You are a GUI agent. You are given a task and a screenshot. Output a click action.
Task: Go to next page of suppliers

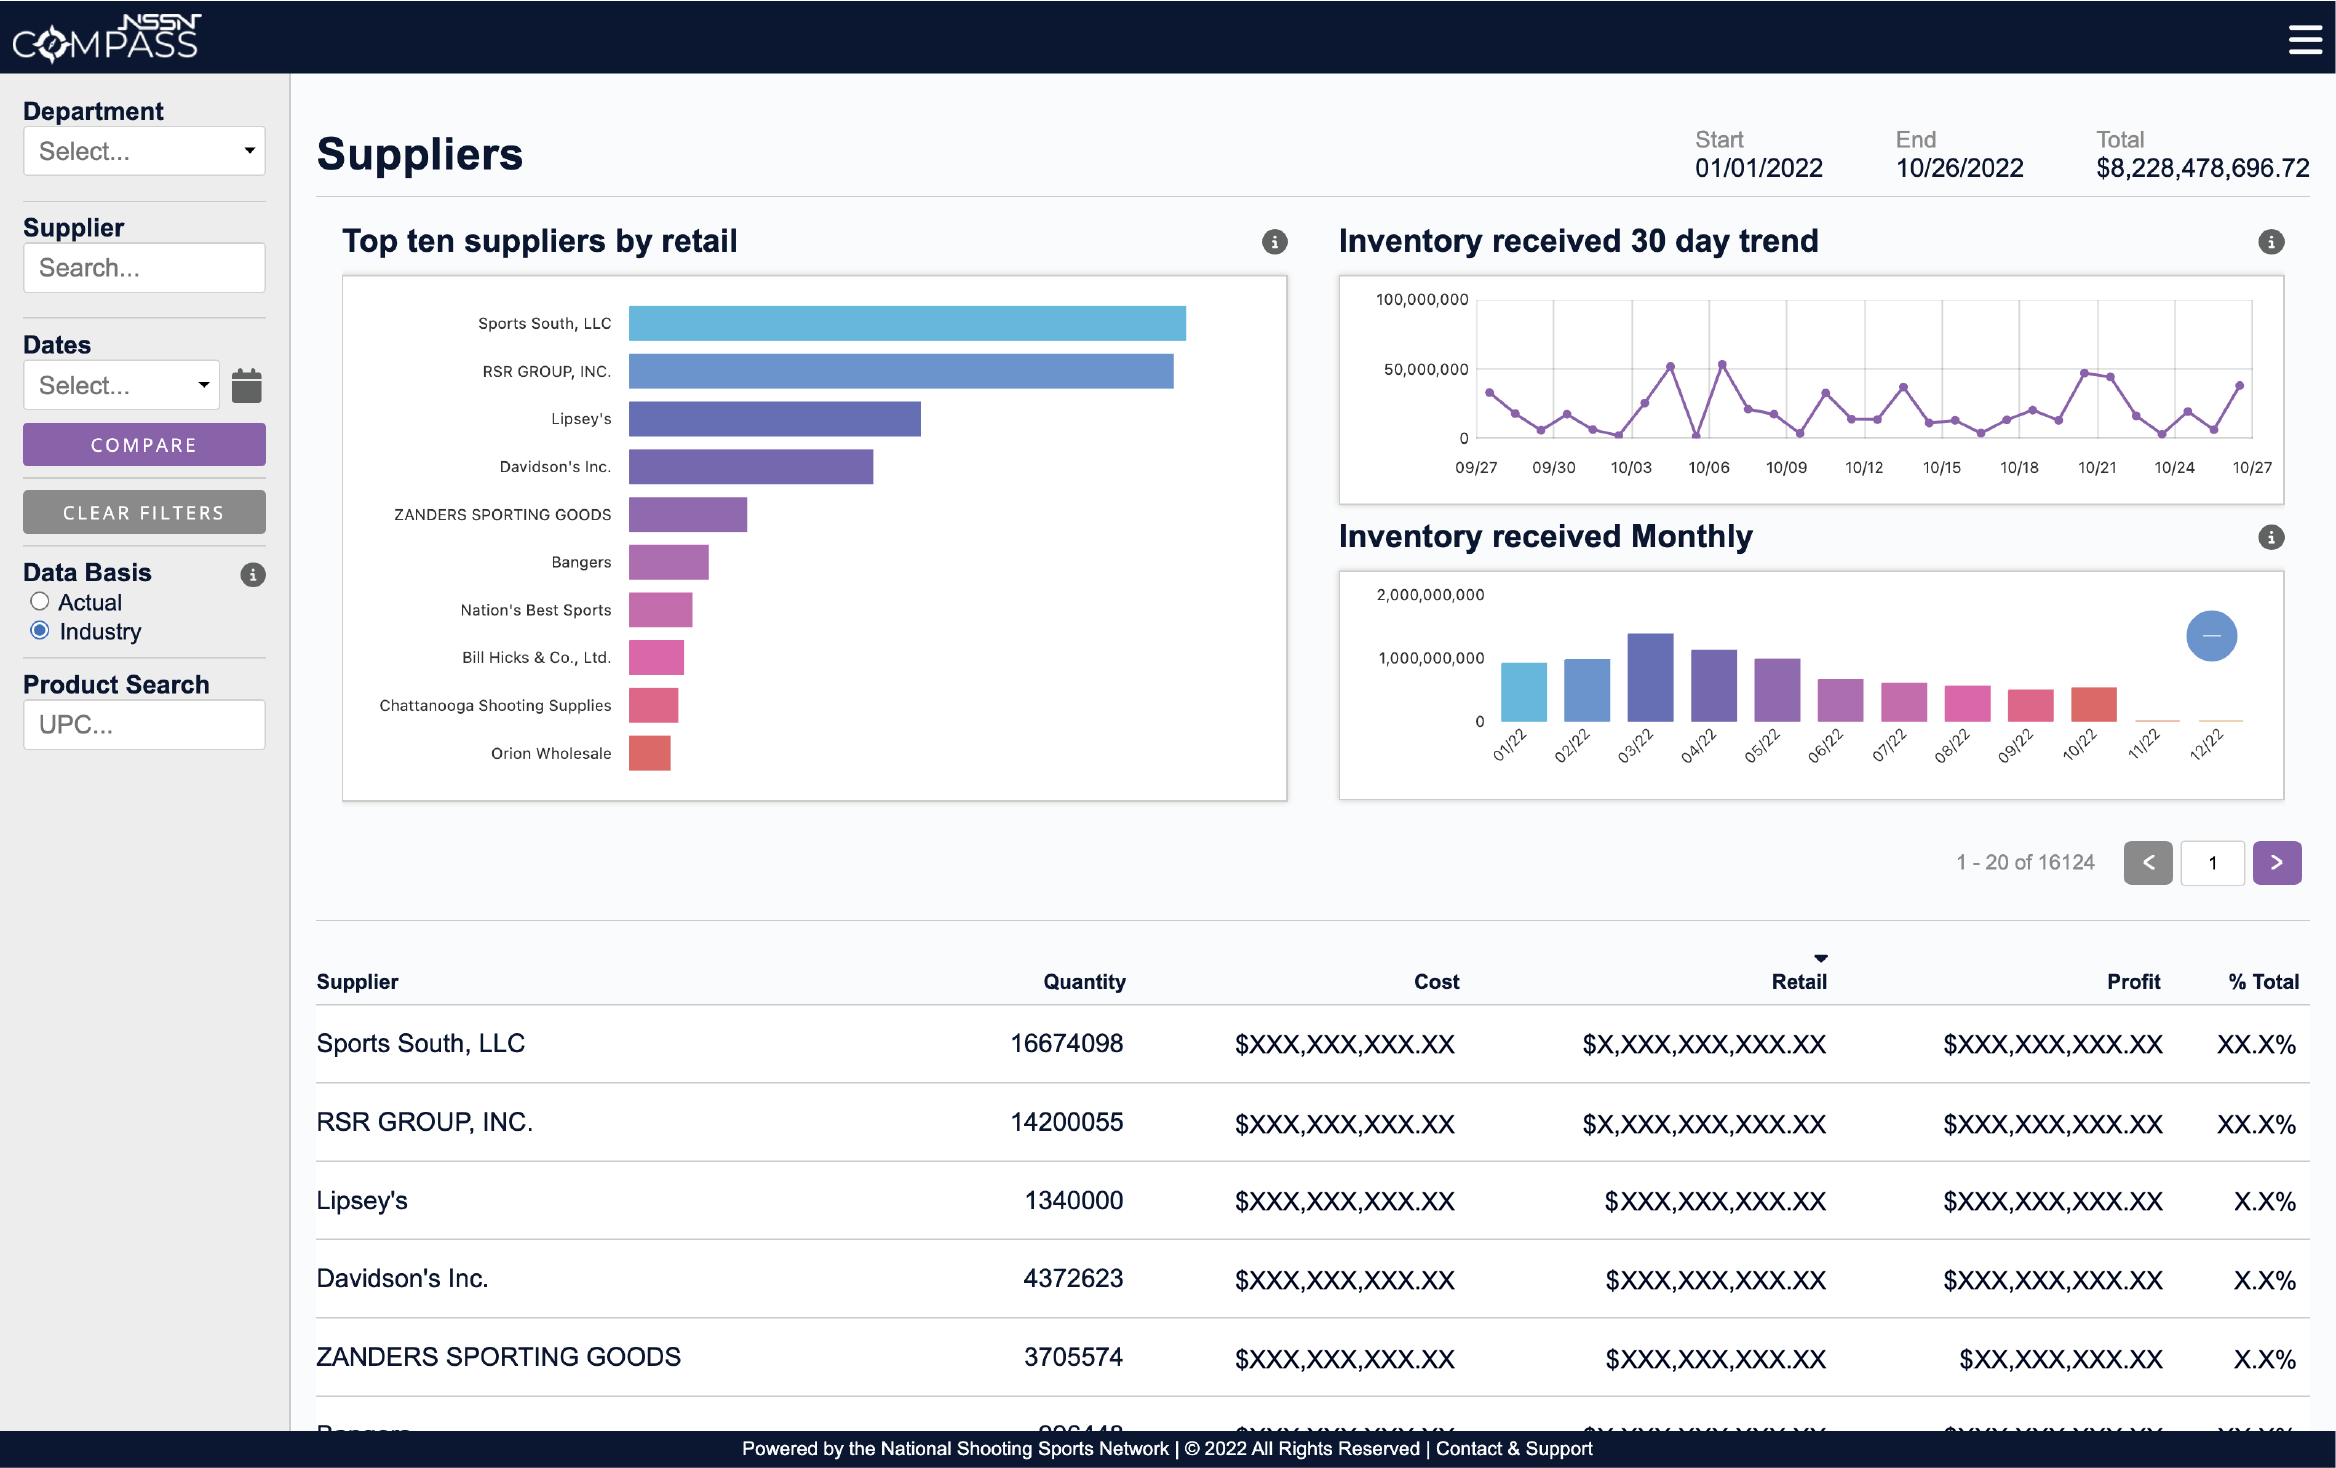(2276, 862)
